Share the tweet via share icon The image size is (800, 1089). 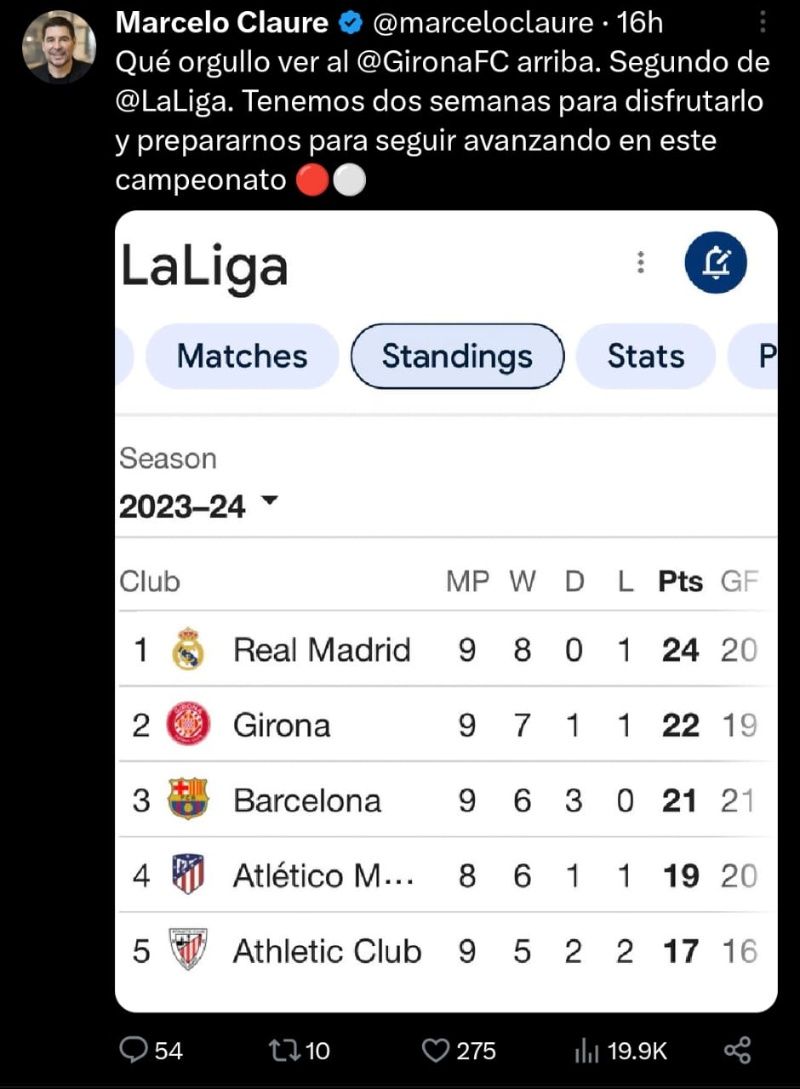click(x=738, y=1050)
